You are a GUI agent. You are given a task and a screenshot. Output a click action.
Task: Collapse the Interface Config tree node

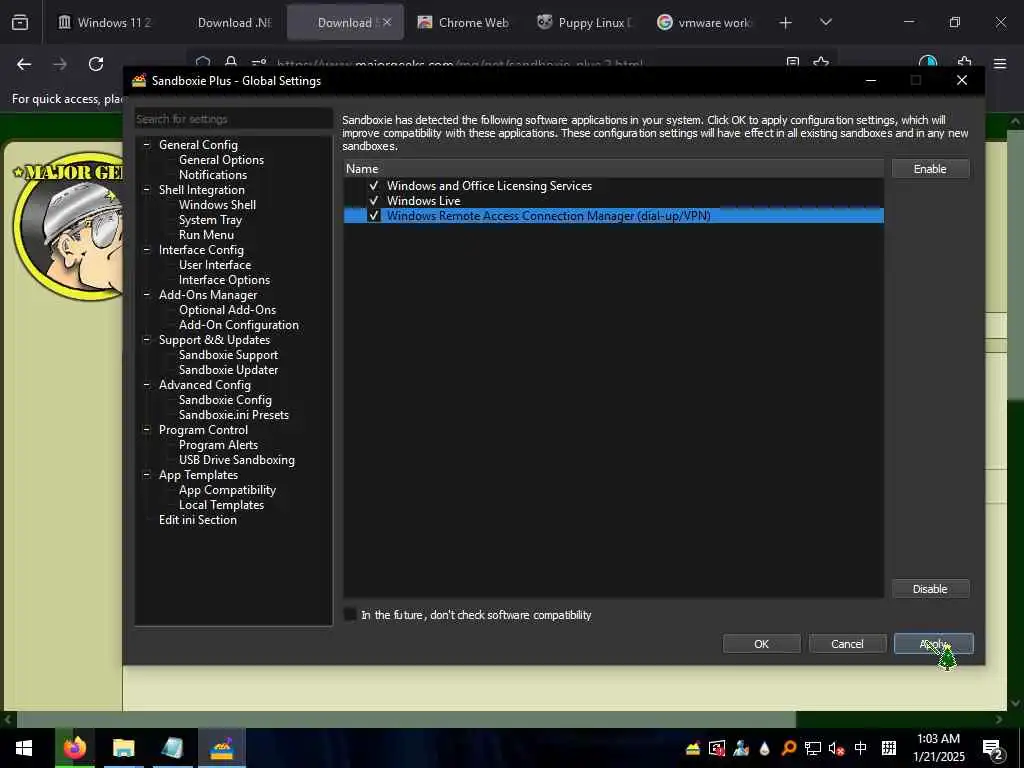click(x=147, y=249)
